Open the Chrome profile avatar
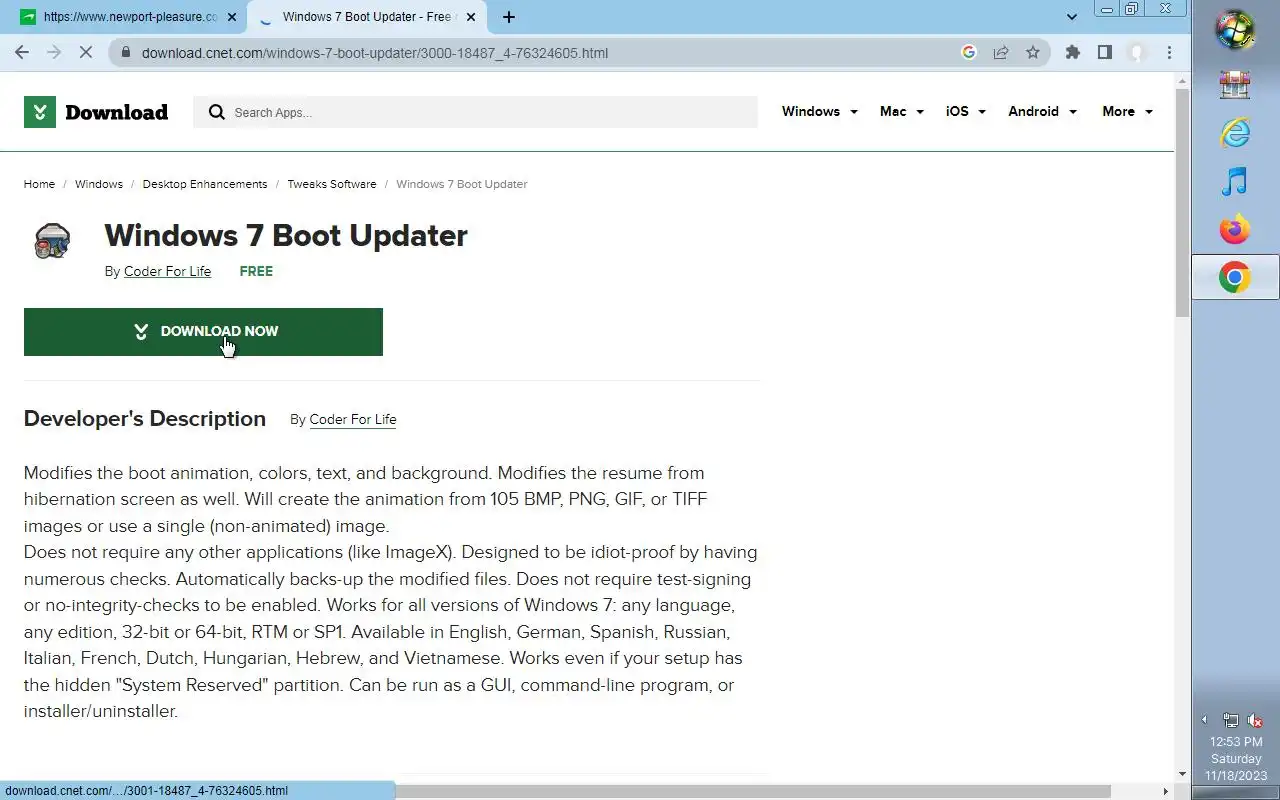The width and height of the screenshot is (1280, 800). [1137, 53]
